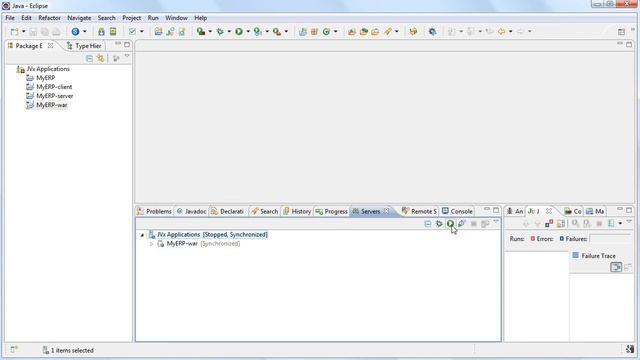Image resolution: width=640 pixels, height=360 pixels.
Task: Click the green Run button in main toolbar
Action: pyautogui.click(x=239, y=31)
